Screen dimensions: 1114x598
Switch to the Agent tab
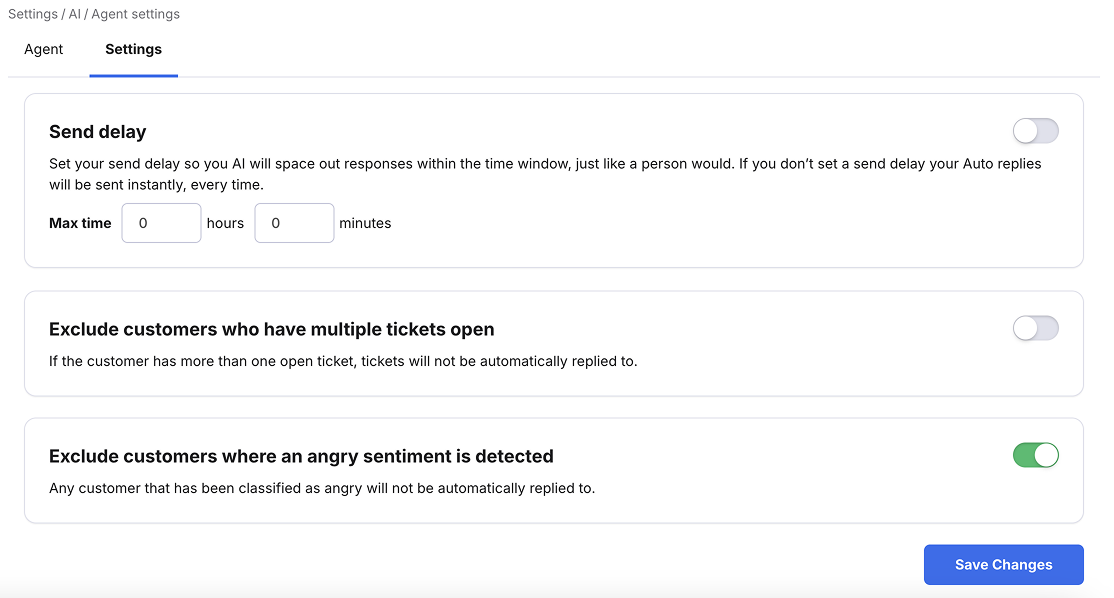(x=44, y=49)
